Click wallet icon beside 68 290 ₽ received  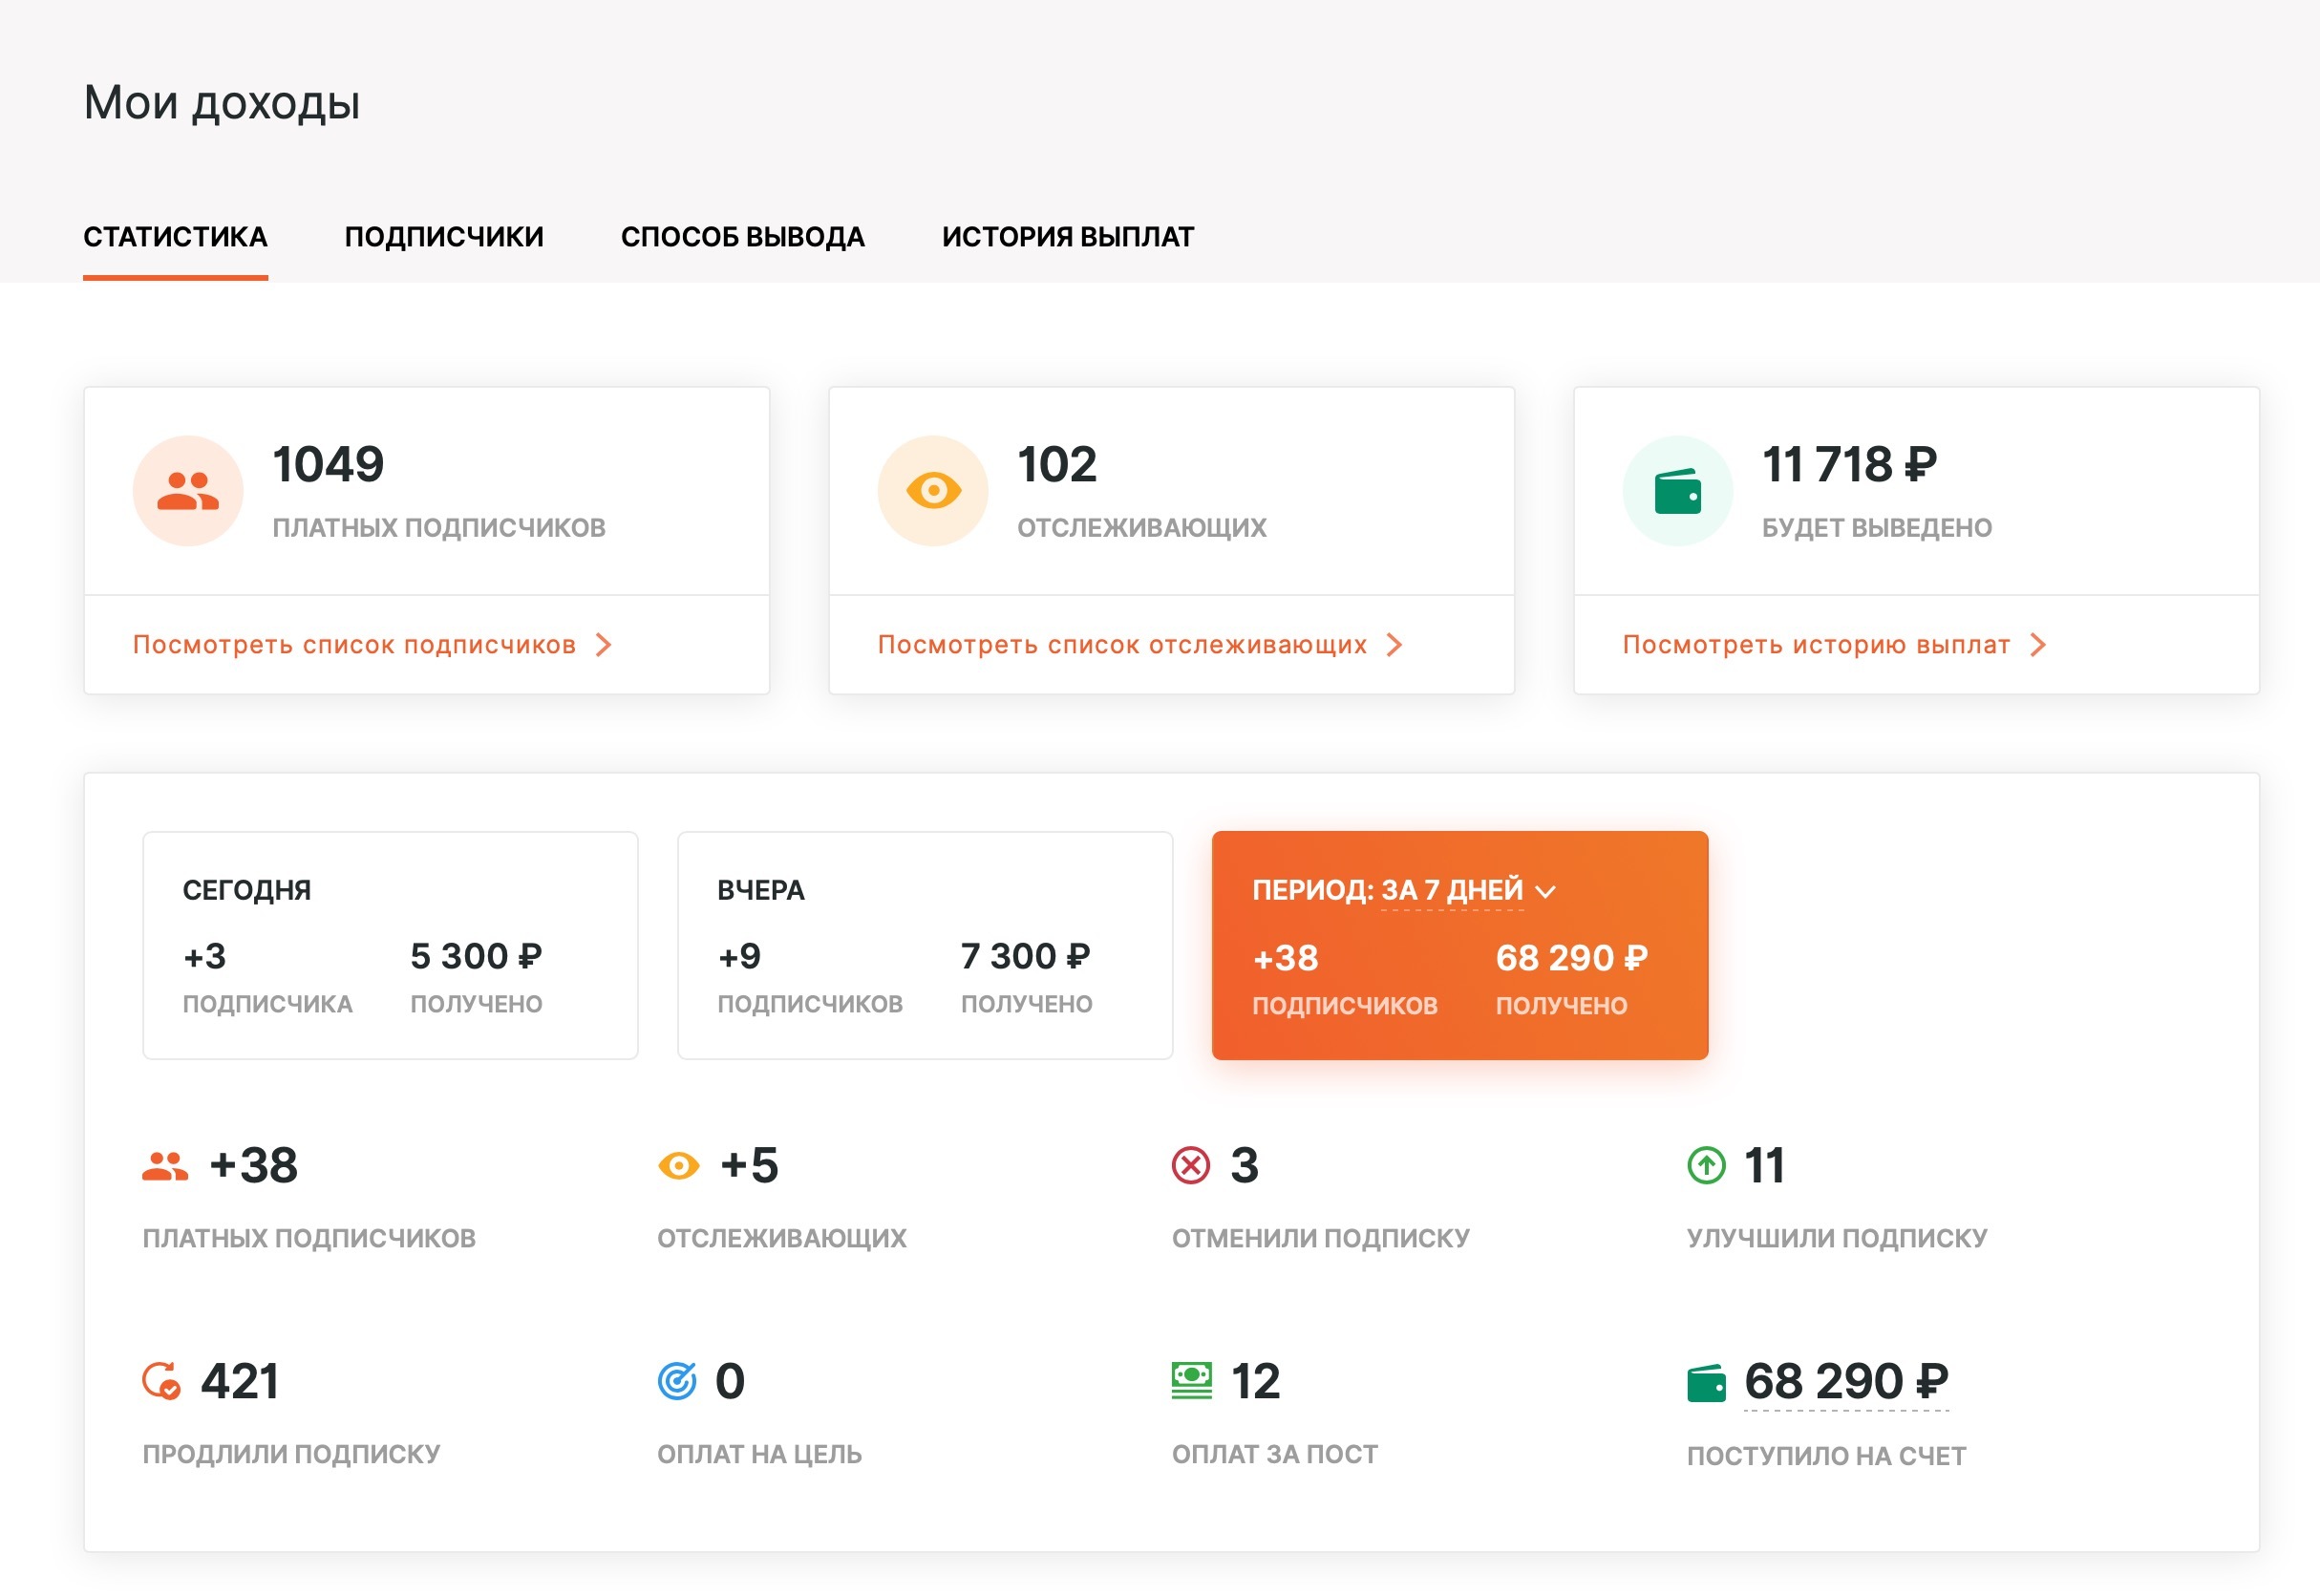coord(1707,1384)
